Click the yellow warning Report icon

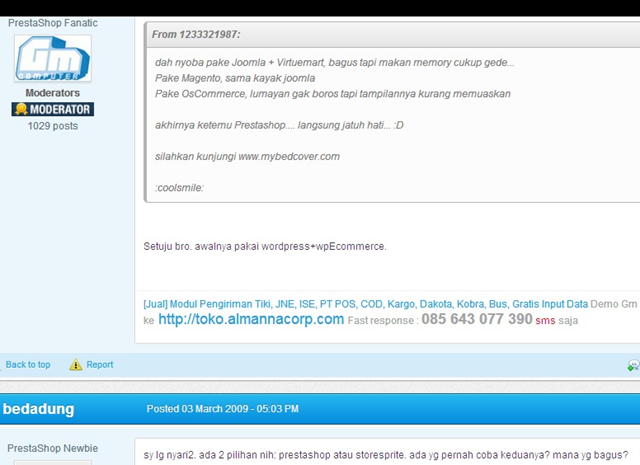point(76,365)
